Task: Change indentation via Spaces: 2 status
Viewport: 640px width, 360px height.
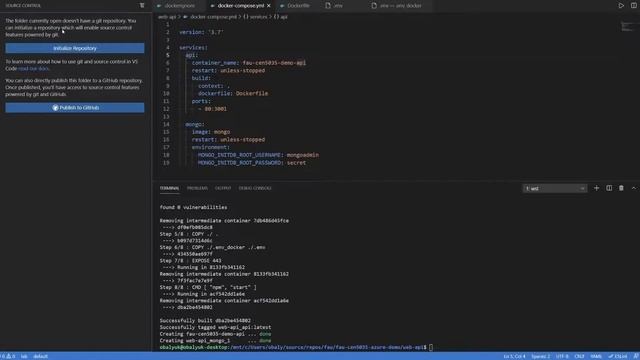Action: click(541, 356)
